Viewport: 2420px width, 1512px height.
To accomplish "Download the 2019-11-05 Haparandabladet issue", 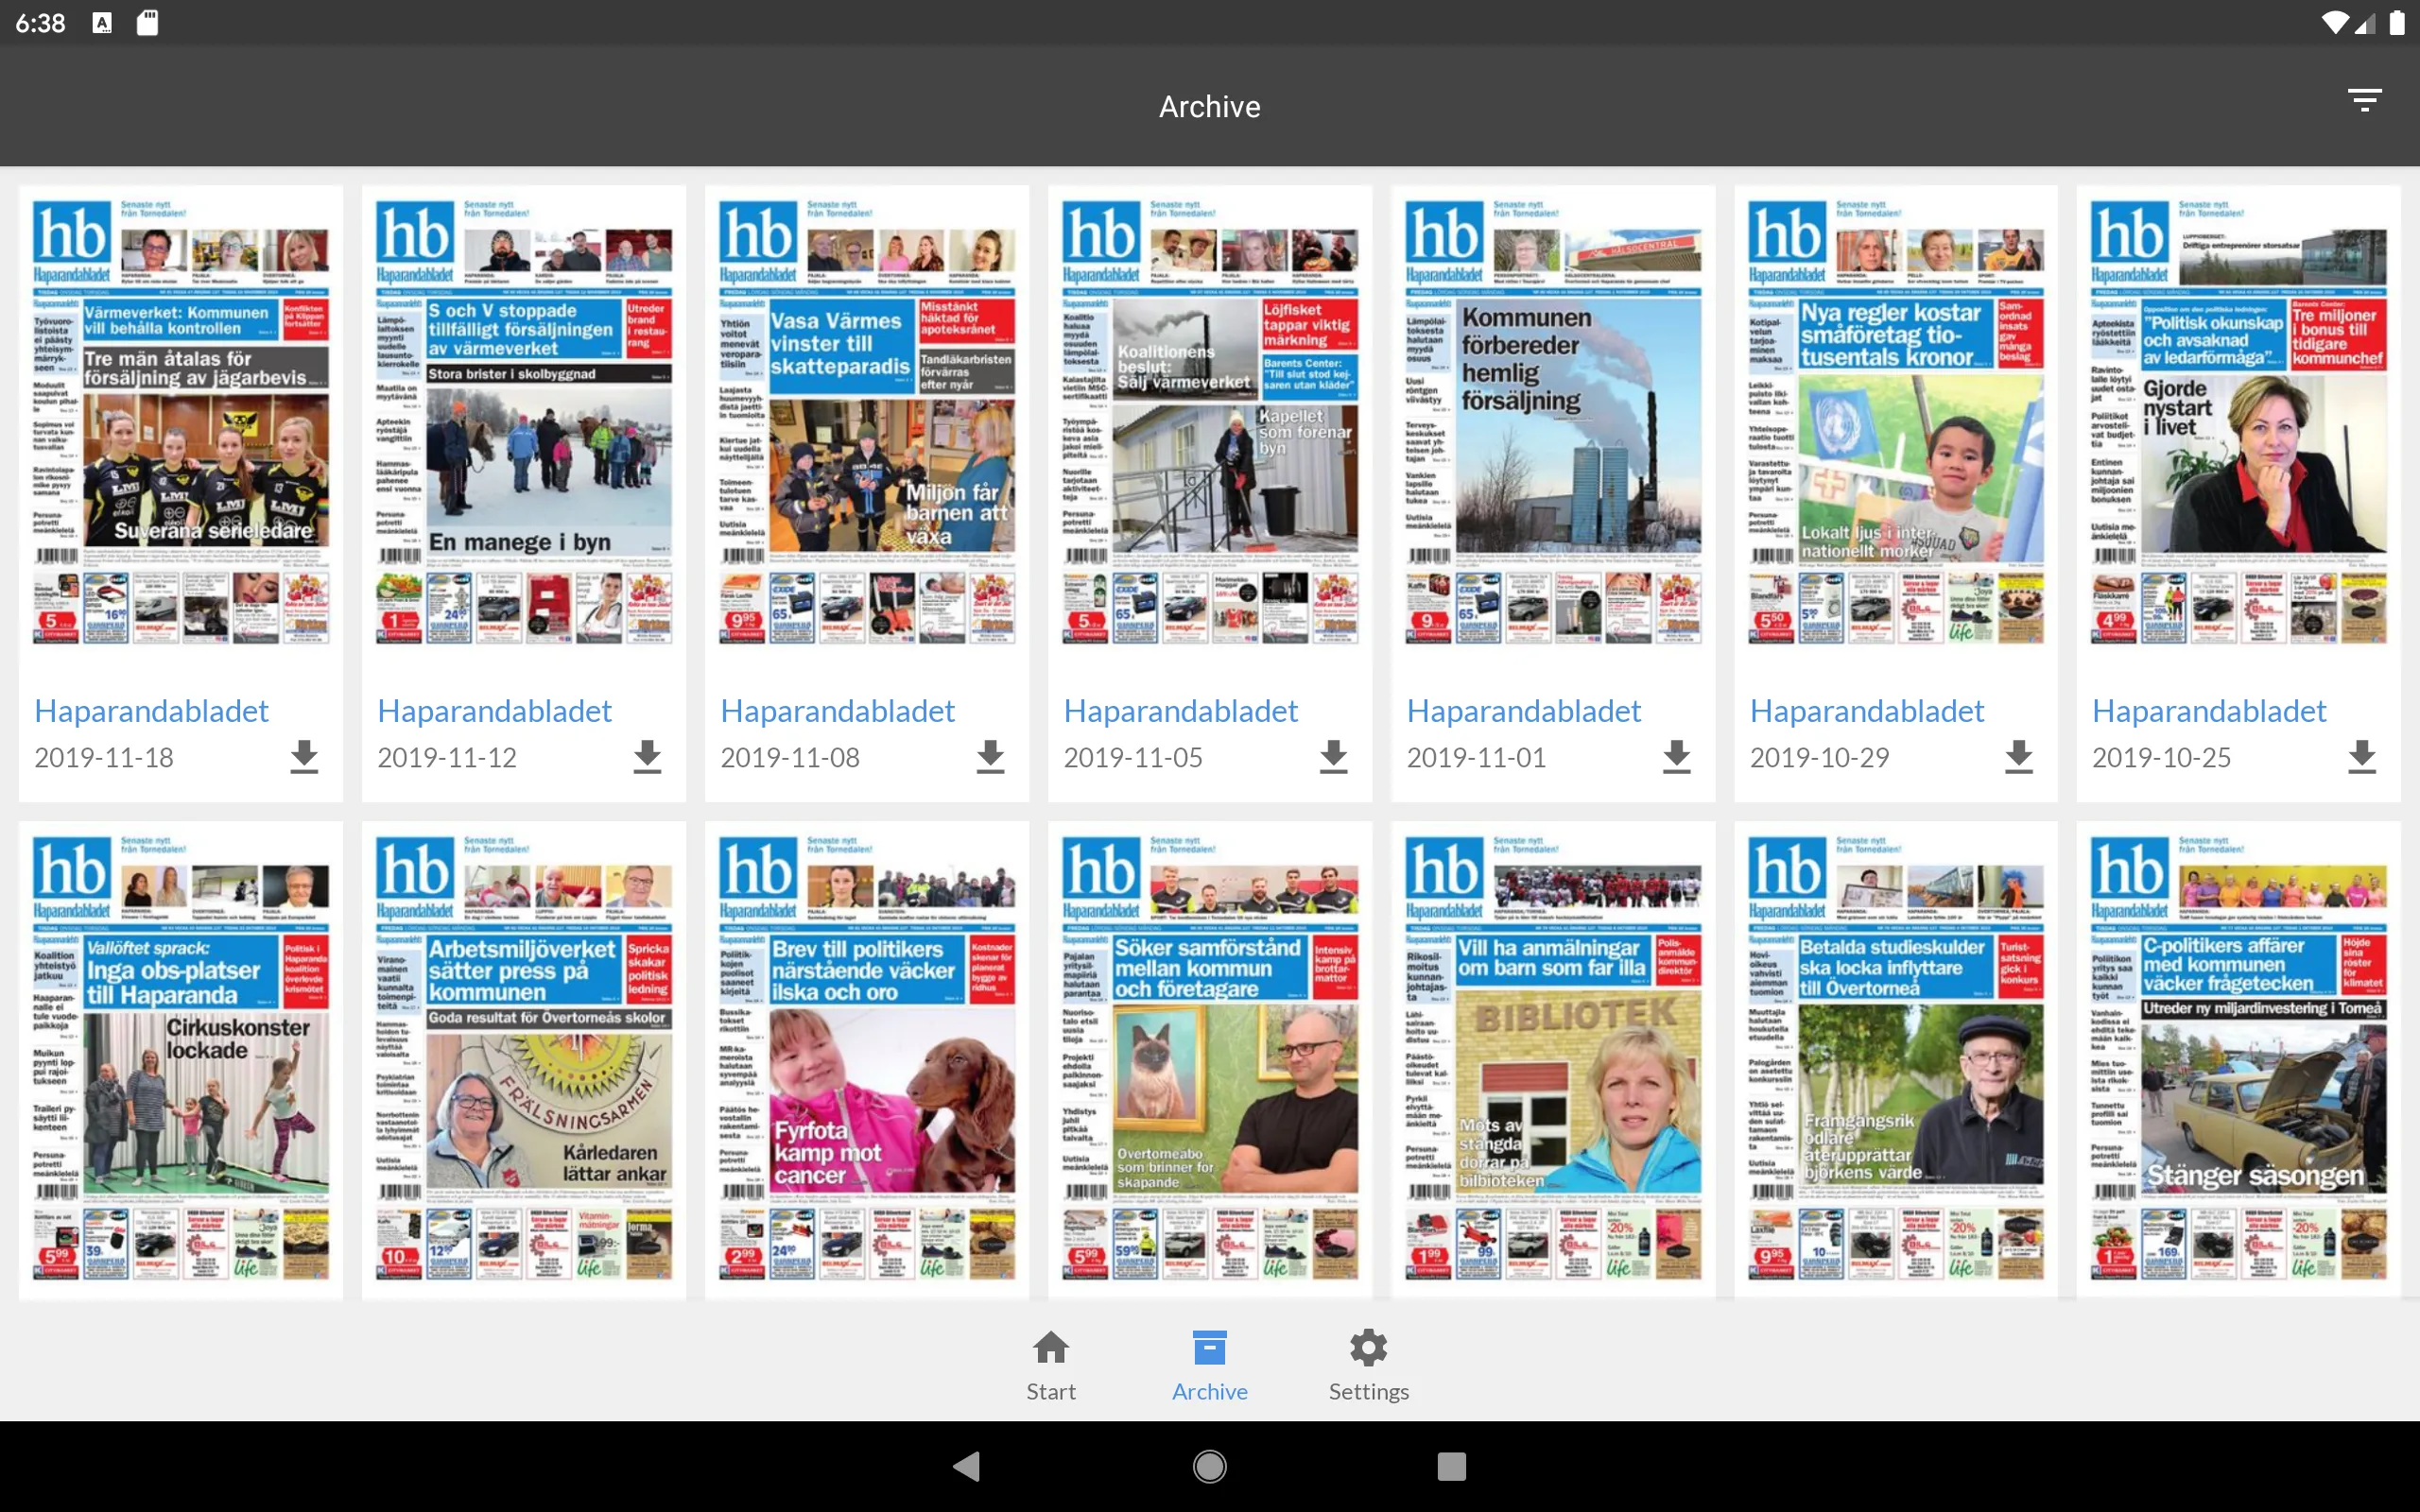I will click(x=1333, y=757).
